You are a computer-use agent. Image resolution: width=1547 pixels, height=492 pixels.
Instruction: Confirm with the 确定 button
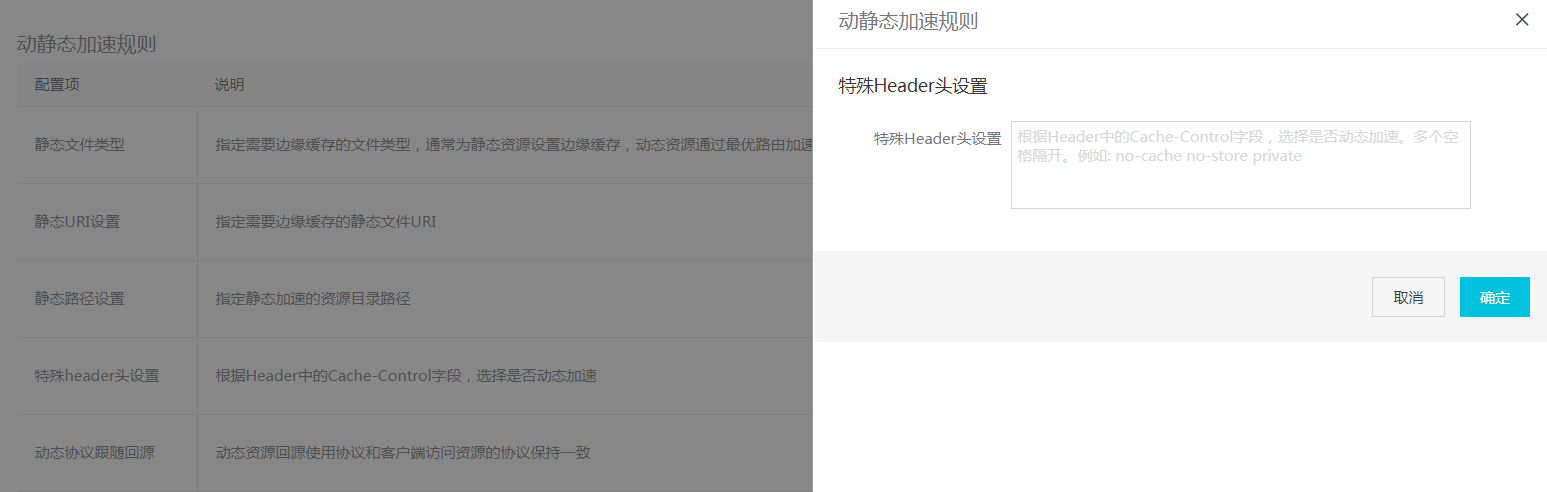pos(1495,297)
